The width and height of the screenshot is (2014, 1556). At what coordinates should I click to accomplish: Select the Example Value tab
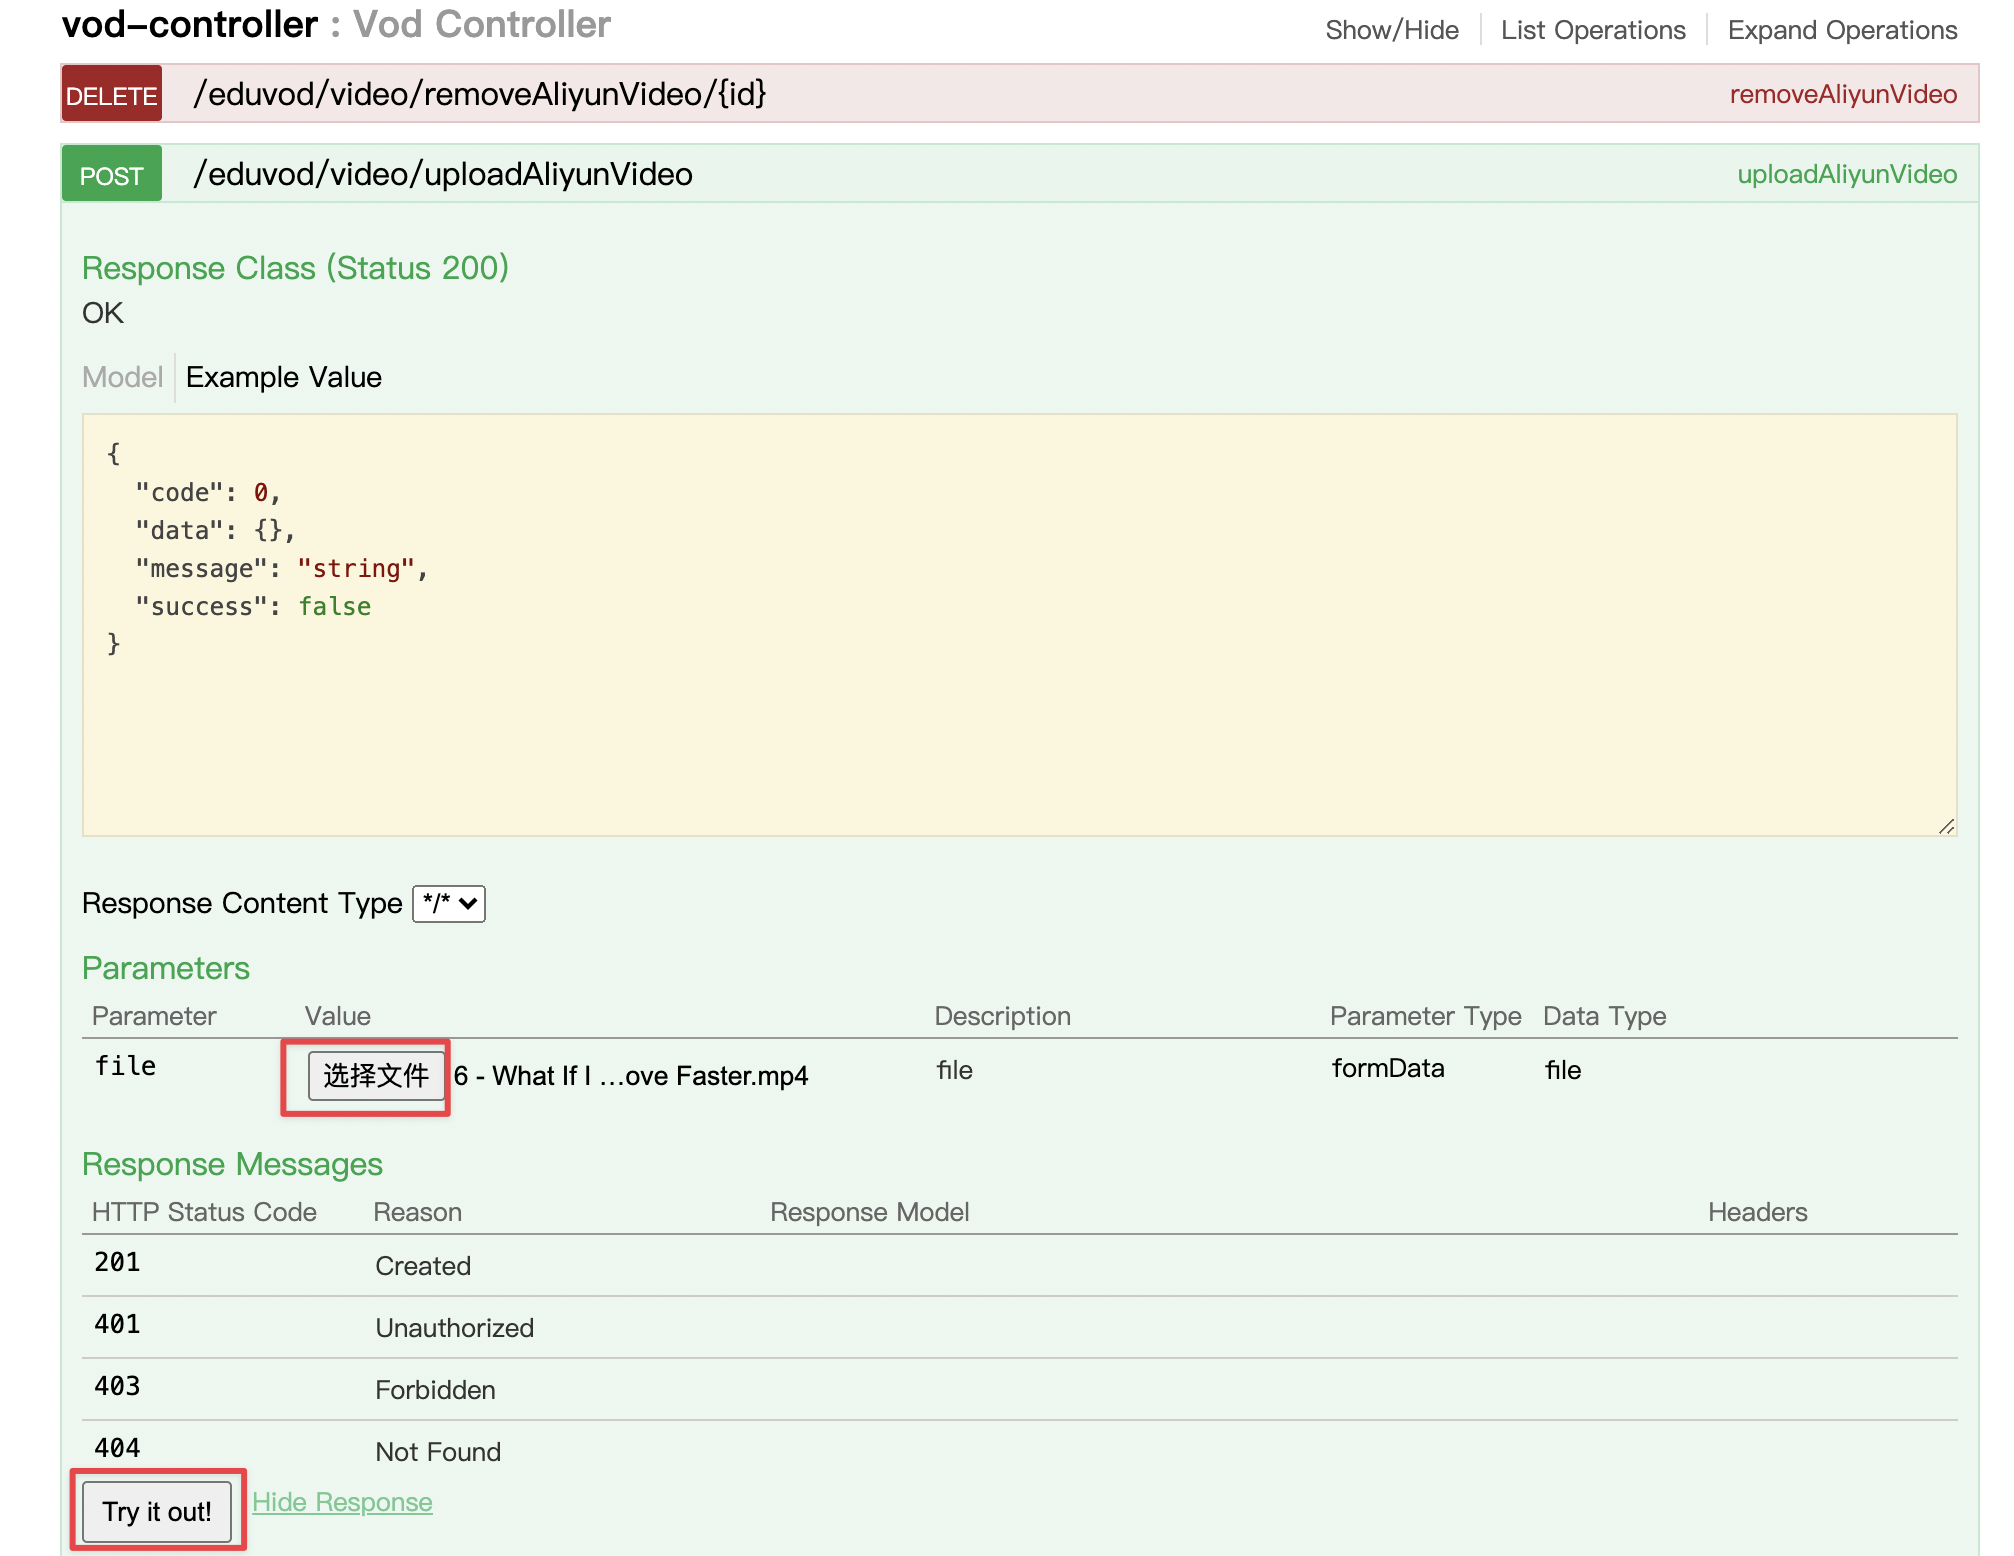coord(284,377)
